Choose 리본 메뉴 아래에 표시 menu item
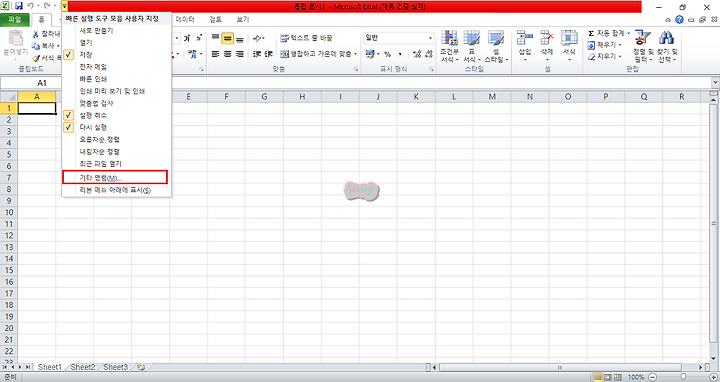 coord(116,190)
